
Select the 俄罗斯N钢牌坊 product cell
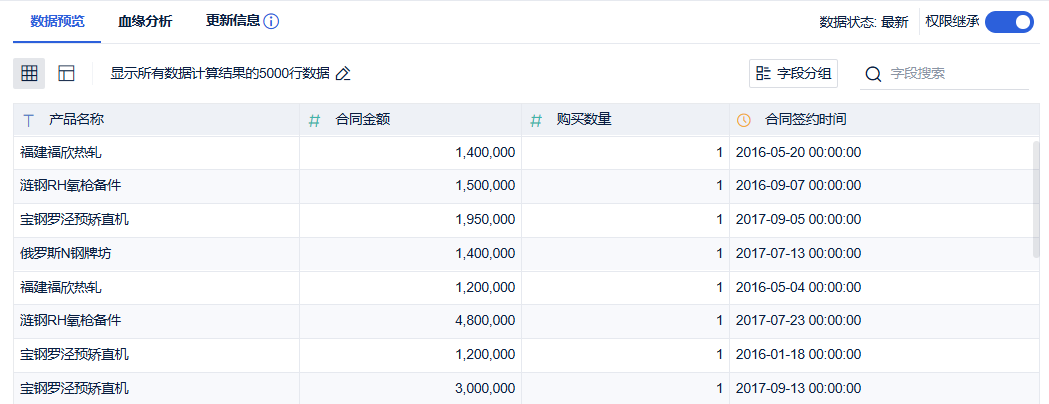(x=66, y=254)
